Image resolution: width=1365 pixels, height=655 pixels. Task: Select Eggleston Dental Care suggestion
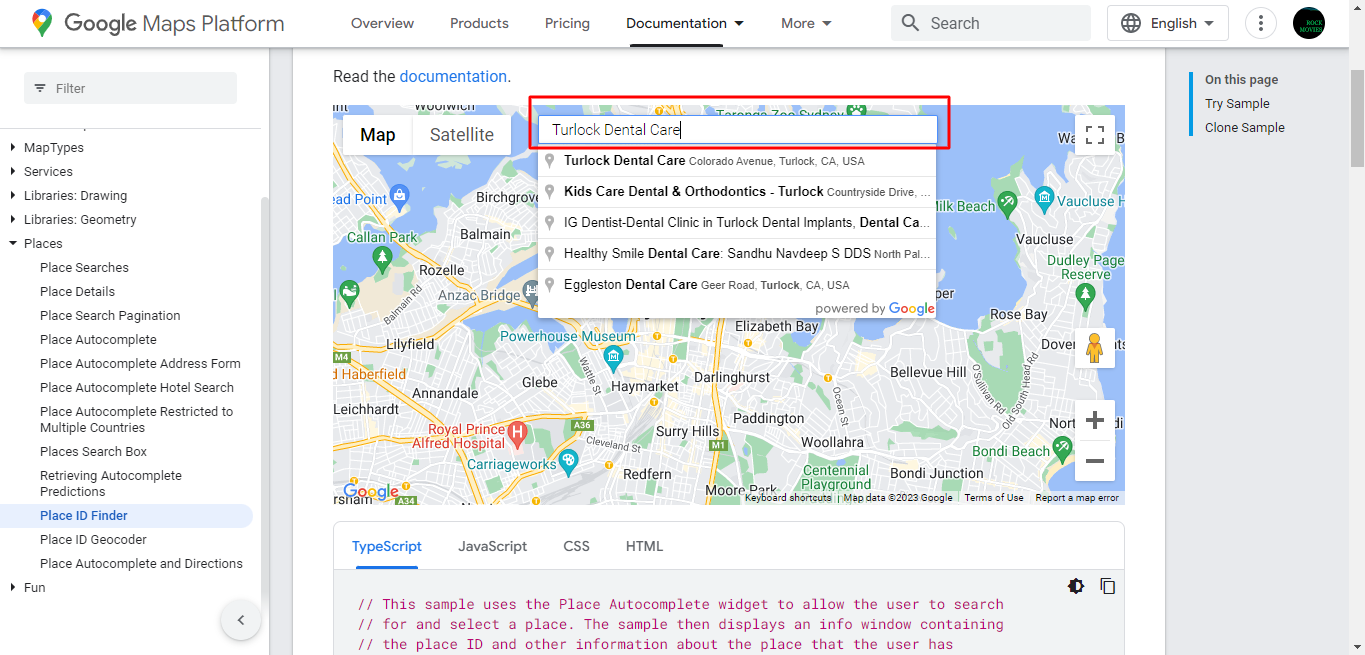click(737, 285)
